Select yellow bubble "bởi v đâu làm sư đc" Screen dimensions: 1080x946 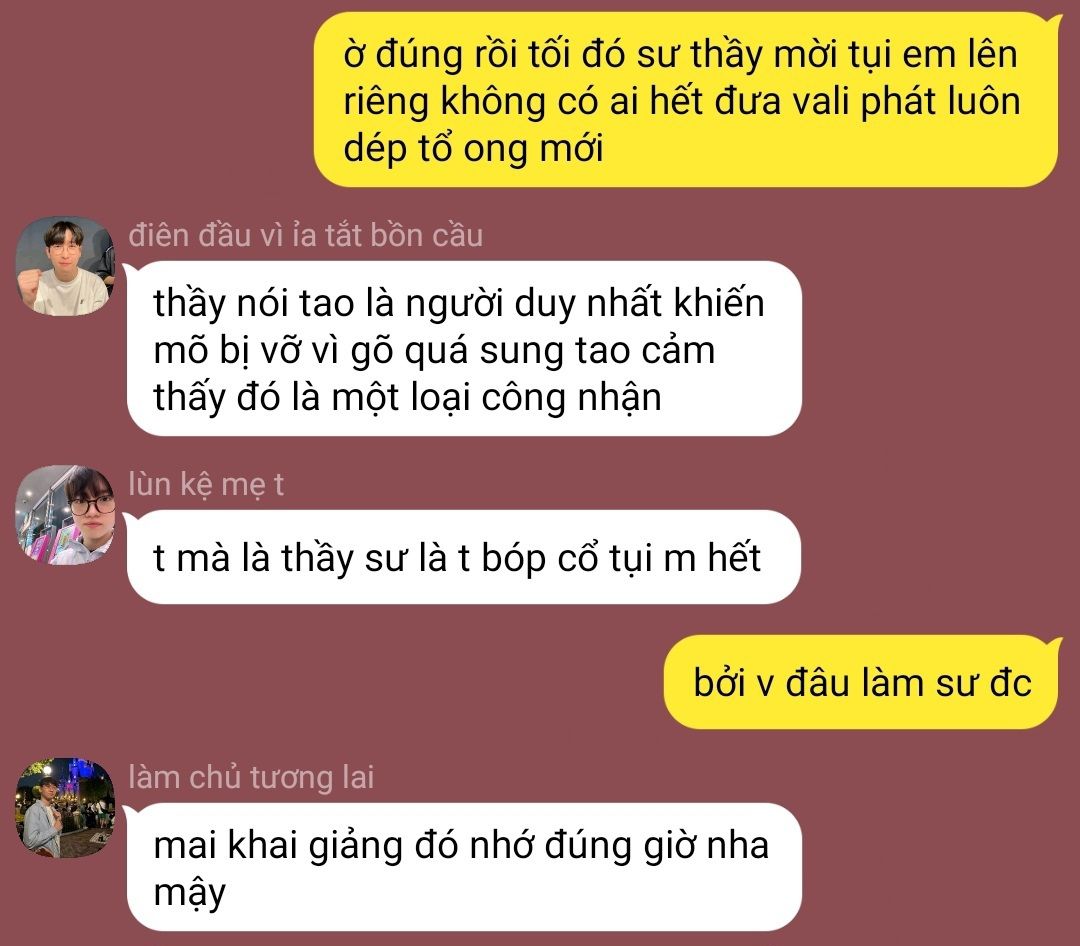(860, 682)
